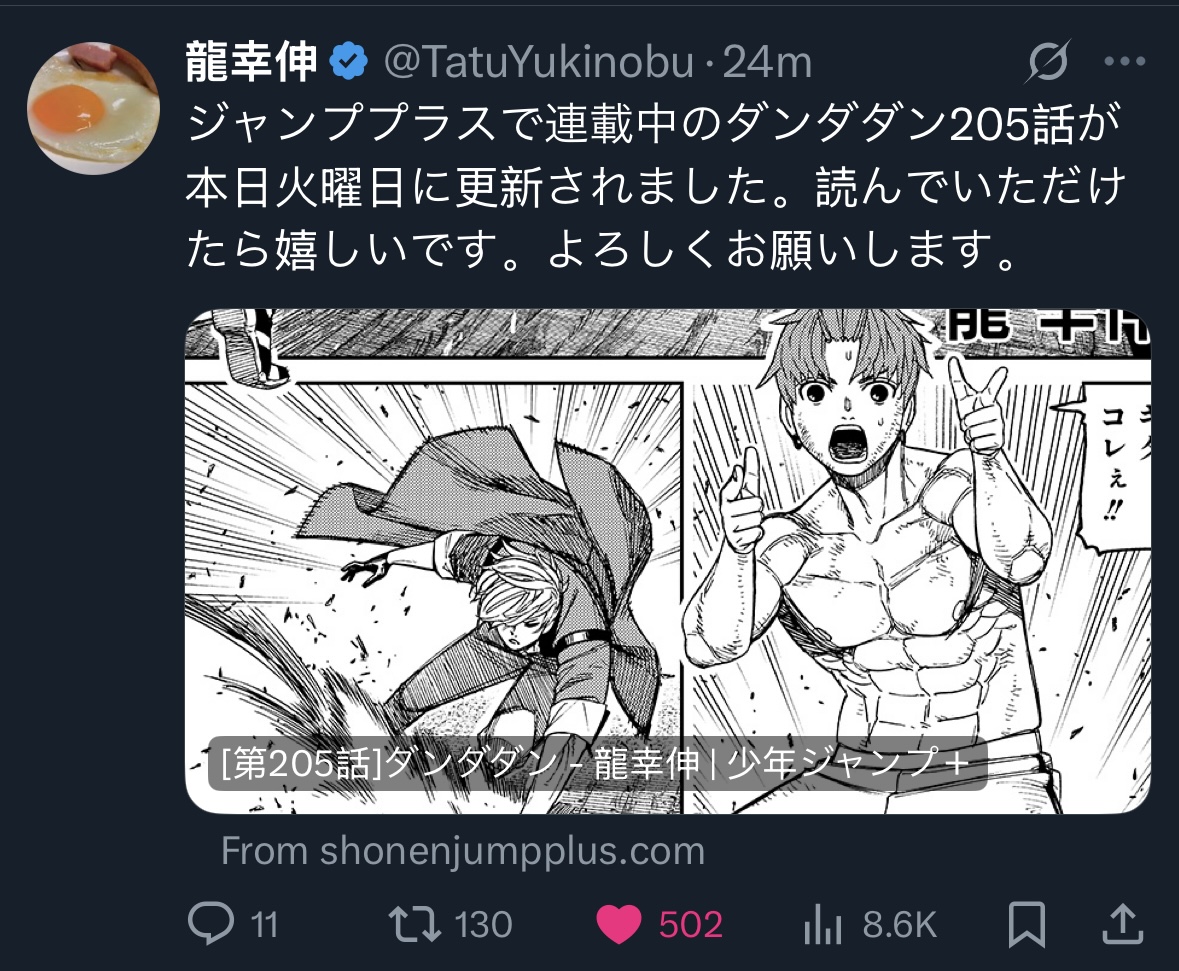
Task: Repost using the retweet arrows icon
Action: point(414,924)
